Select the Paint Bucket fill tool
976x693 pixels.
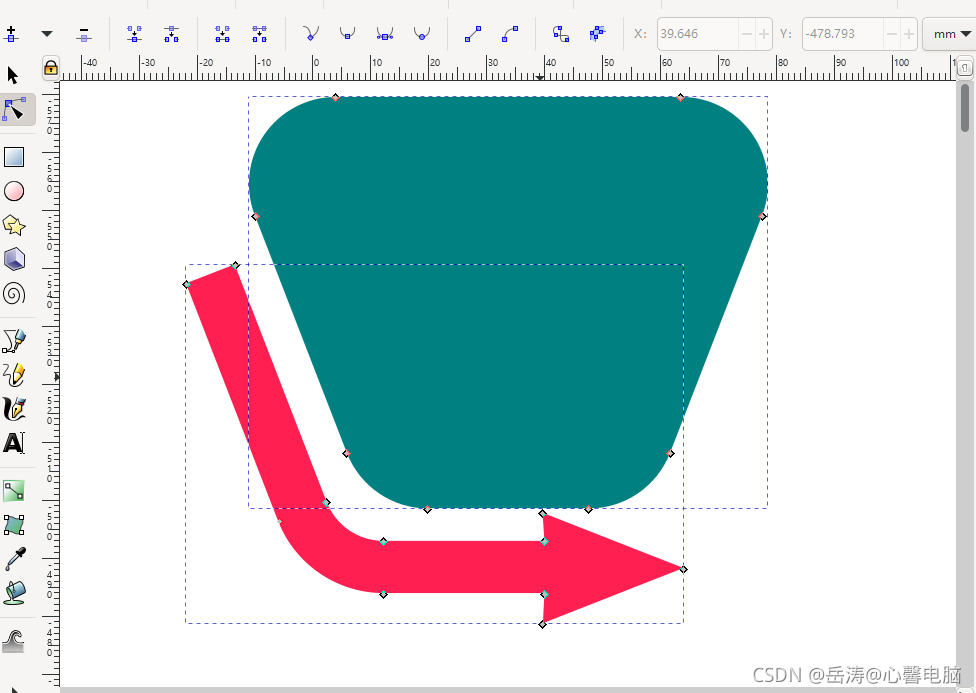click(14, 593)
